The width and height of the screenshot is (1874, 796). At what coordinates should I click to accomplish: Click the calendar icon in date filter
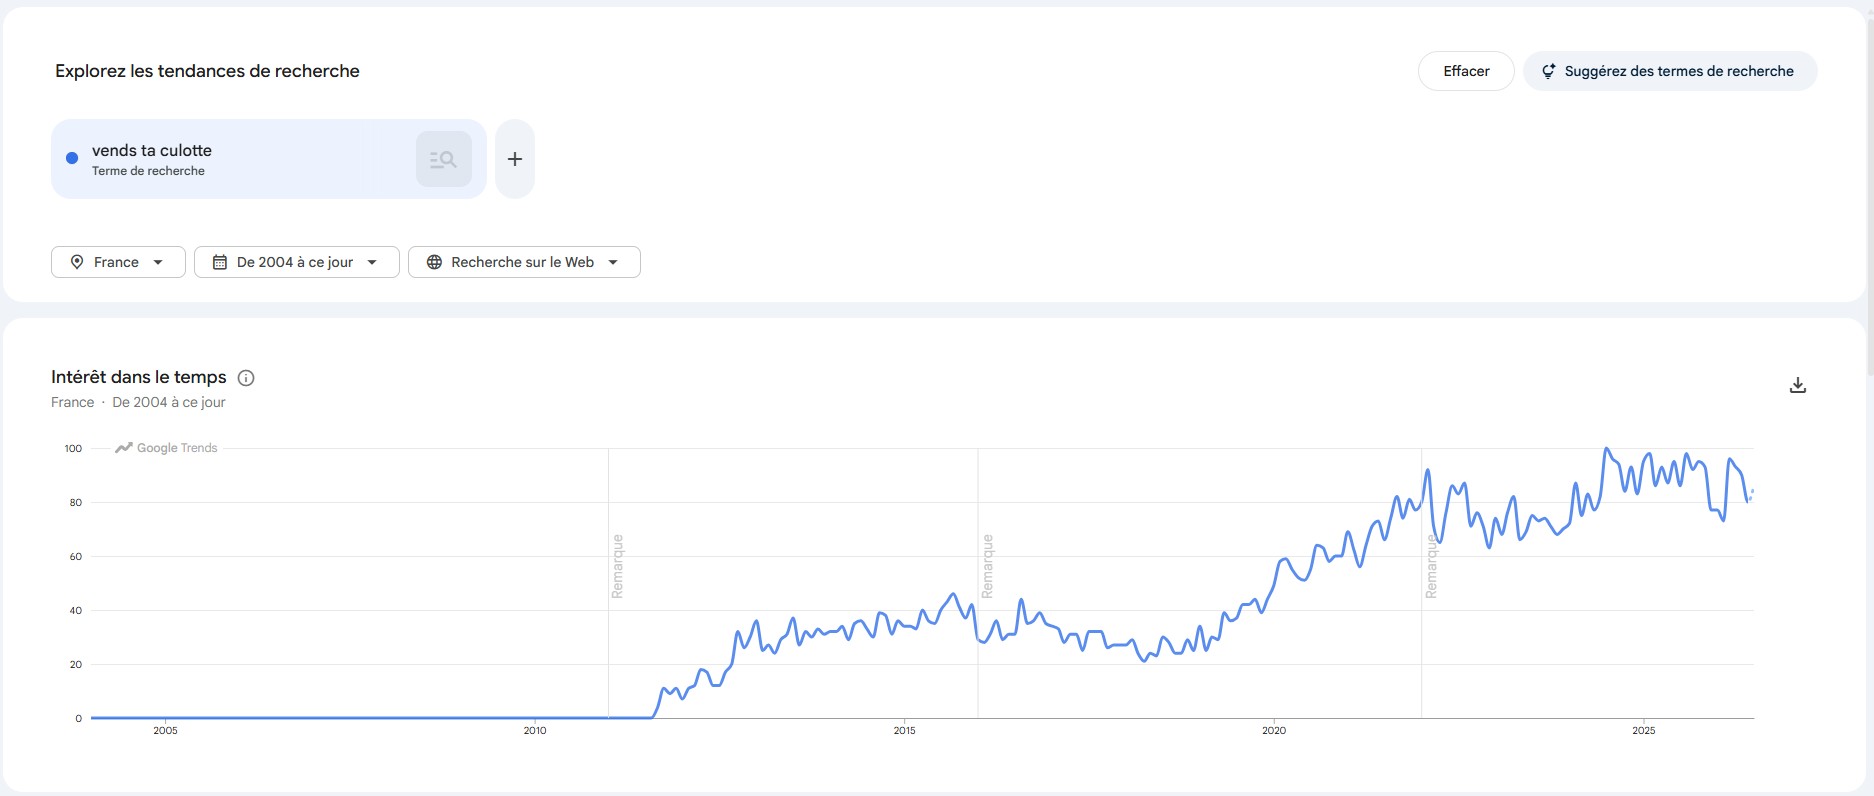tap(220, 262)
